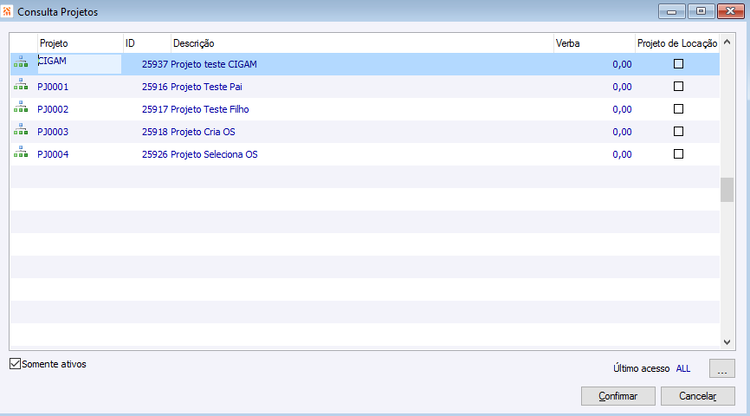Viewport: 750px width, 416px height.
Task: Tick Projeto de Locação checkbox for PJ0001
Action: click(678, 86)
